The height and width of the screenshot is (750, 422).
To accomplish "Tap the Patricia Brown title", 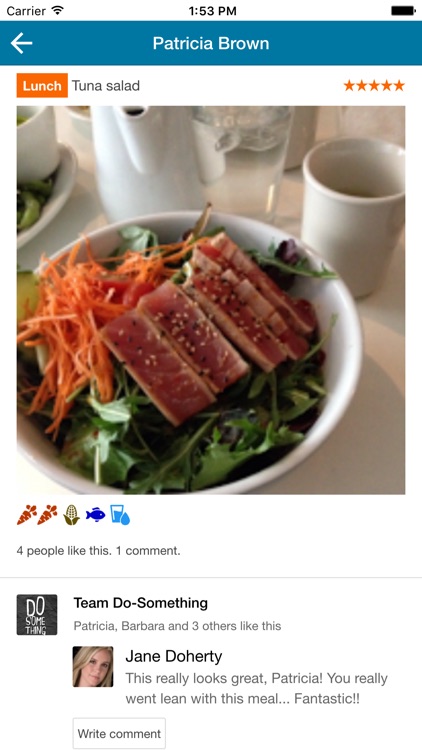I will coord(211,44).
